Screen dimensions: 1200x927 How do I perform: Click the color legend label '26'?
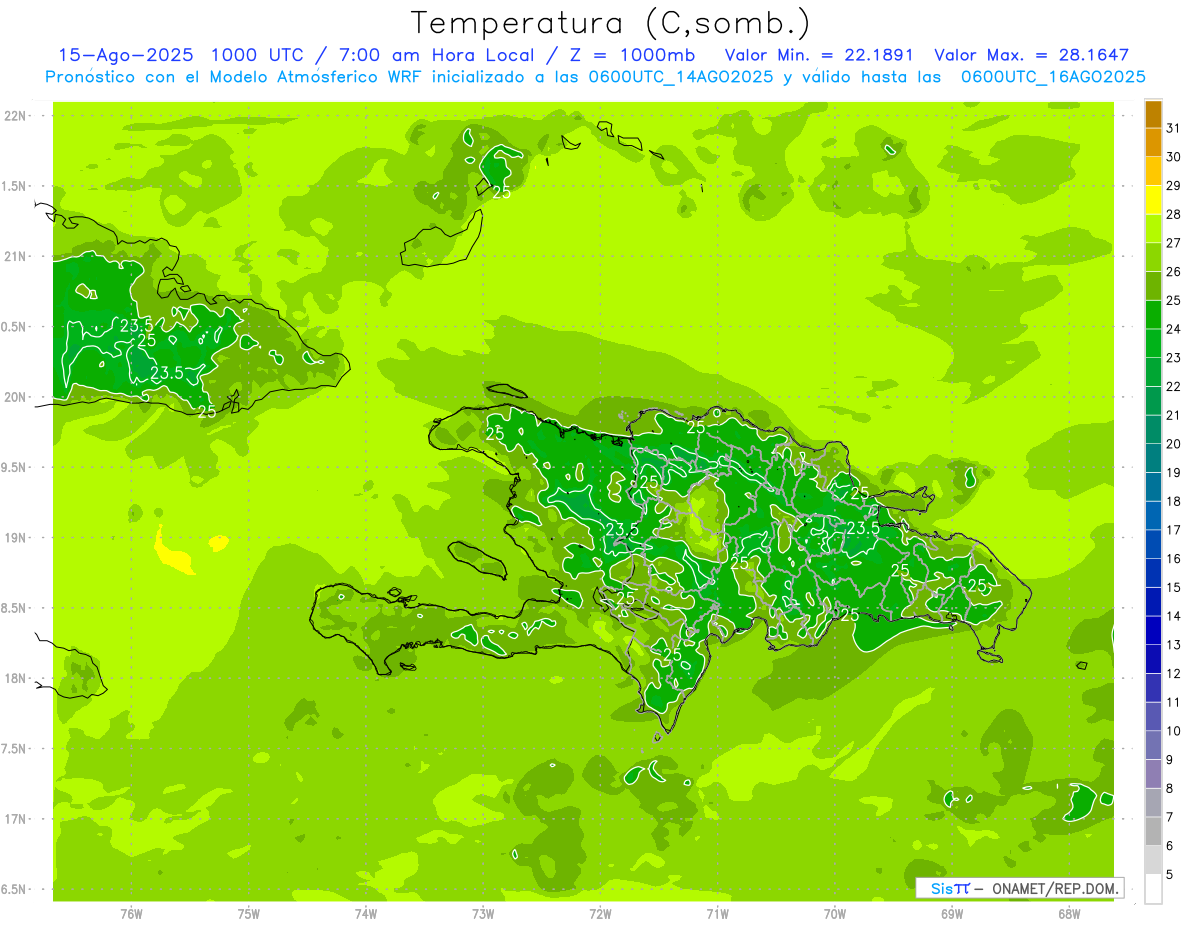[1174, 272]
